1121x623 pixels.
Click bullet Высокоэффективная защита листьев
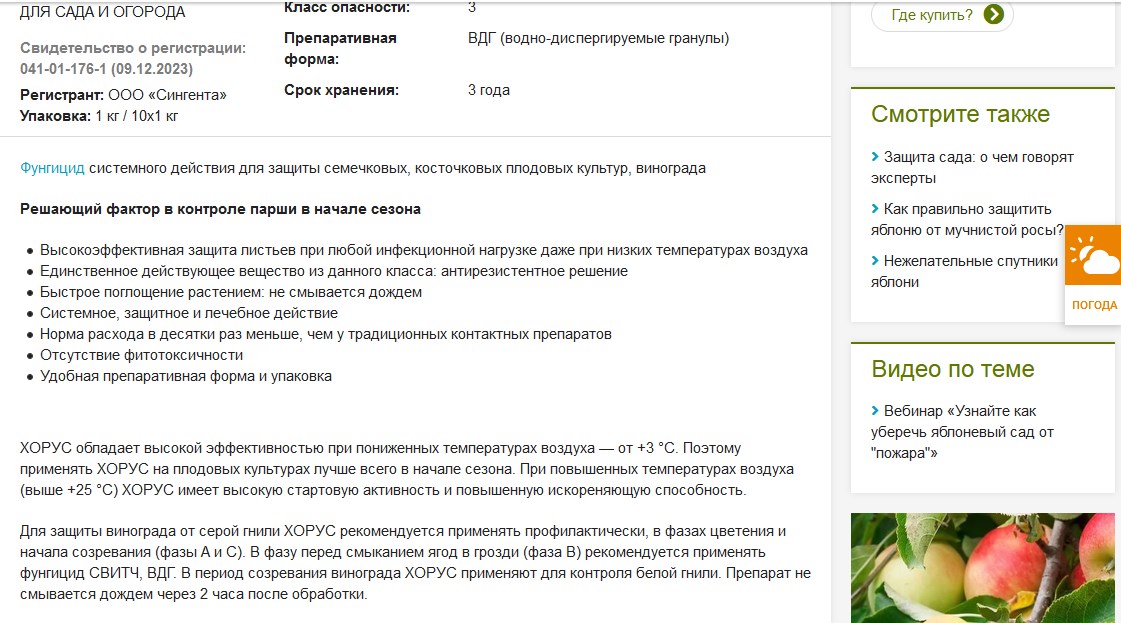424,250
